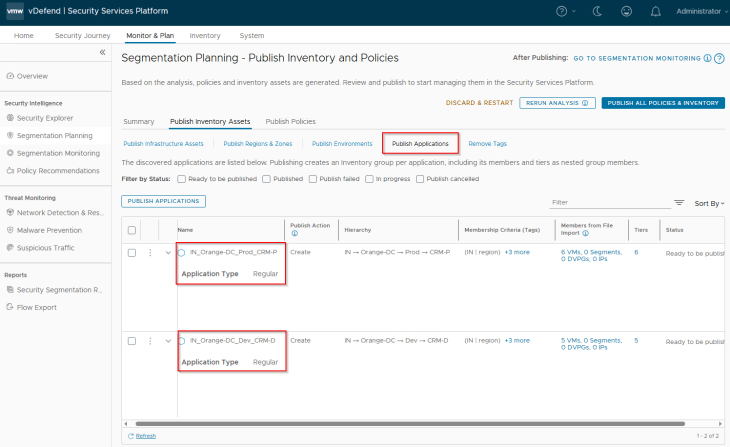This screenshot has height=447, width=730.
Task: Click the Publish All Policies & Inventory button
Action: (663, 102)
